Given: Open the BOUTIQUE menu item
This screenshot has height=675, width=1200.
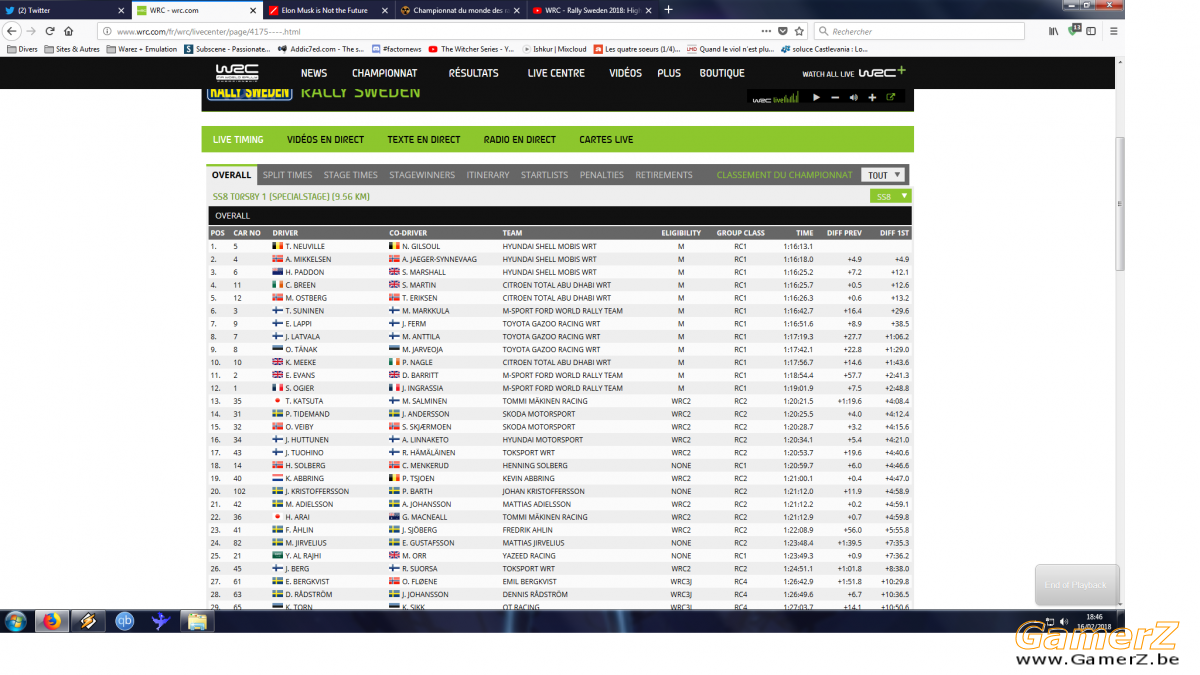Looking at the screenshot, I should [x=722, y=73].
